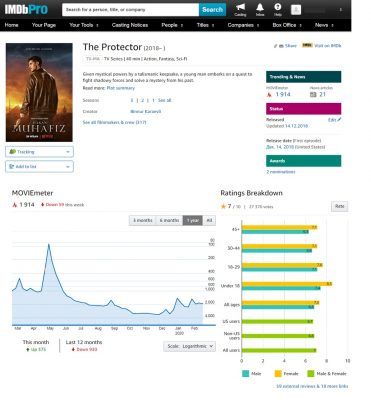
Task: Switch chart to 3 months range
Action: (143, 220)
